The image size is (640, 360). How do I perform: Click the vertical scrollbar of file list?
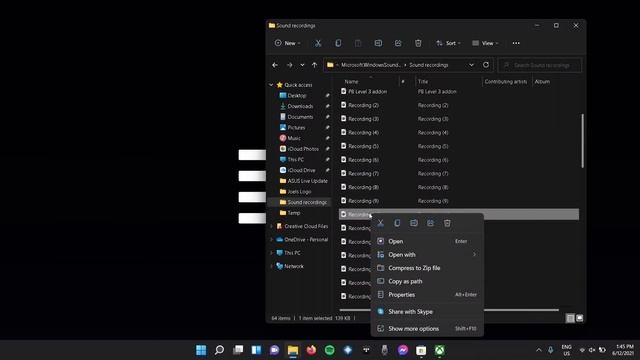(582, 141)
